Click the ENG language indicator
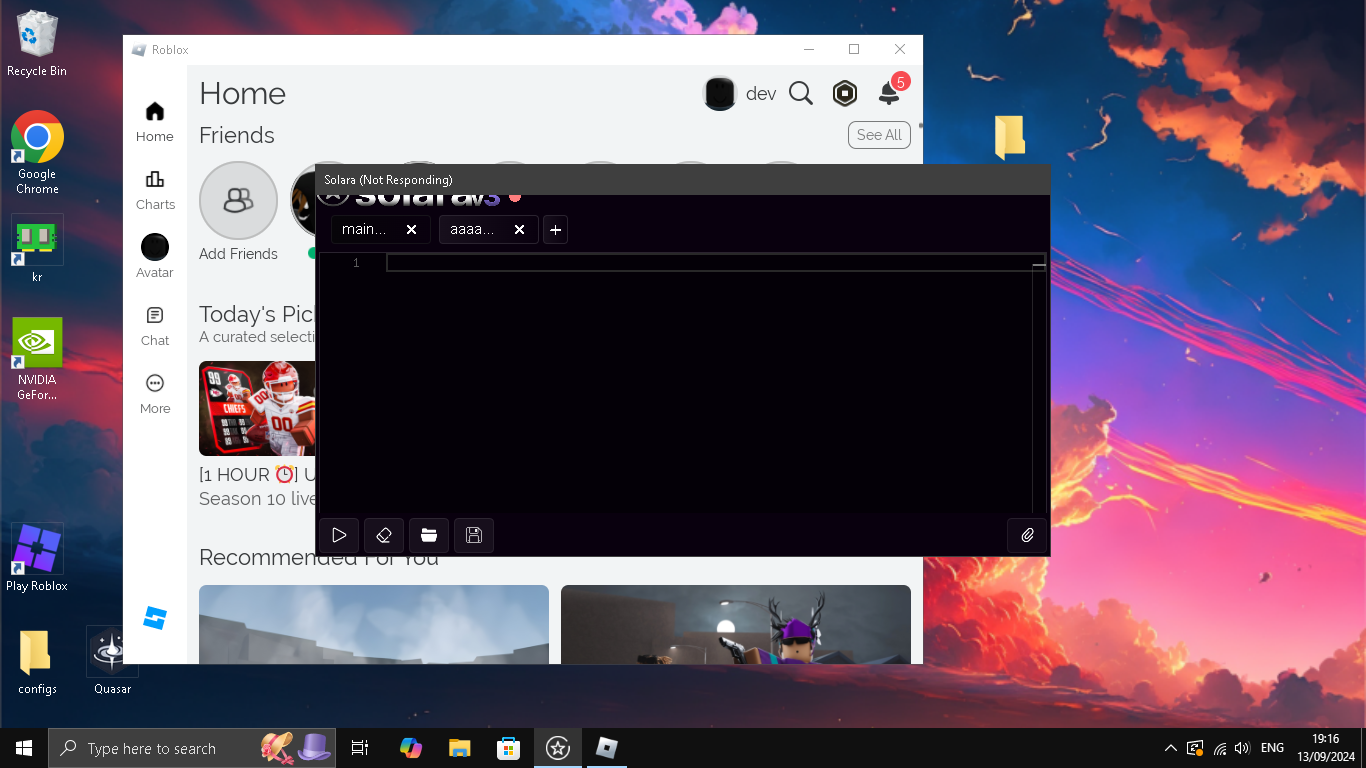This screenshot has height=768, width=1366. tap(1272, 748)
